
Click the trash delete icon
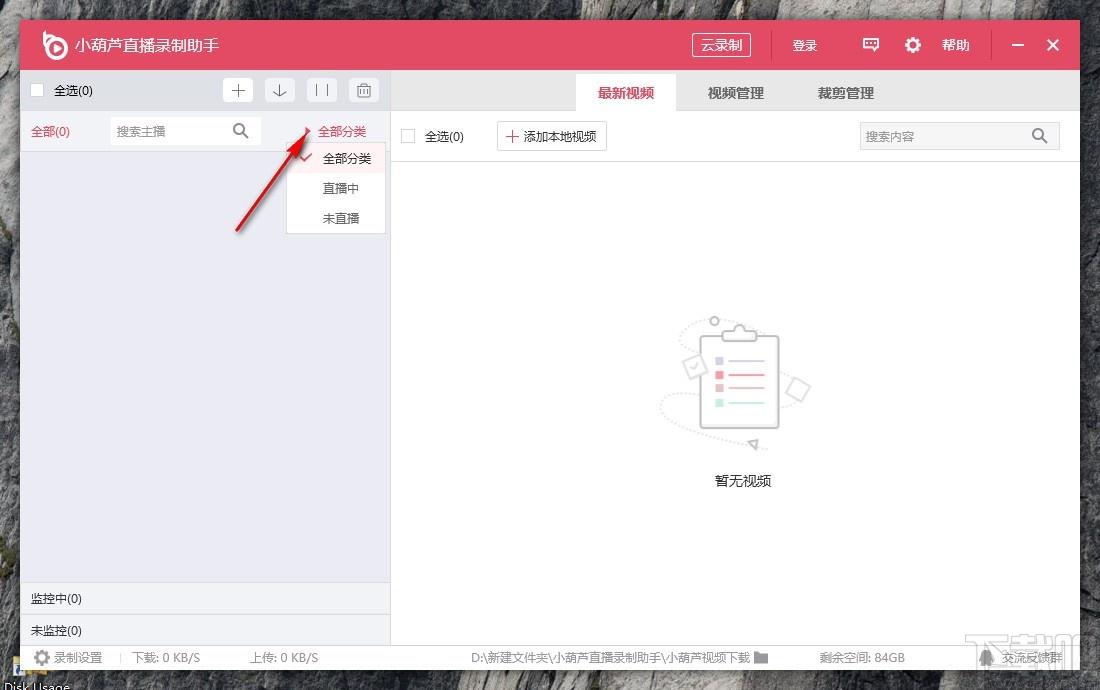[x=363, y=90]
